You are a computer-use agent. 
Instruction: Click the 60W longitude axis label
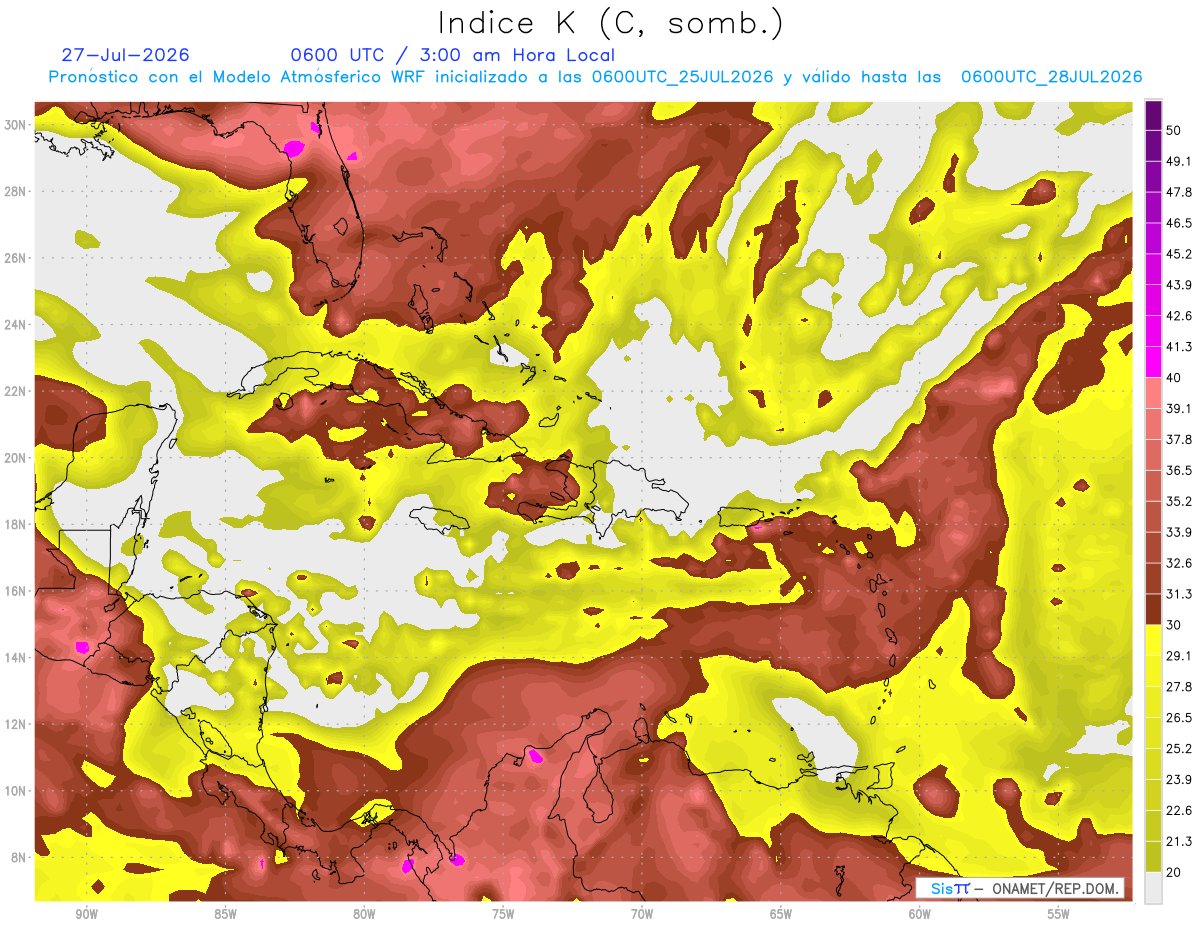pos(920,914)
